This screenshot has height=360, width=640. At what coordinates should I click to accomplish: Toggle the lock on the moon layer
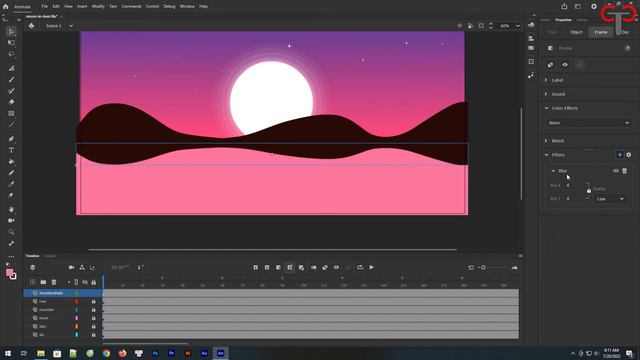pos(93,318)
